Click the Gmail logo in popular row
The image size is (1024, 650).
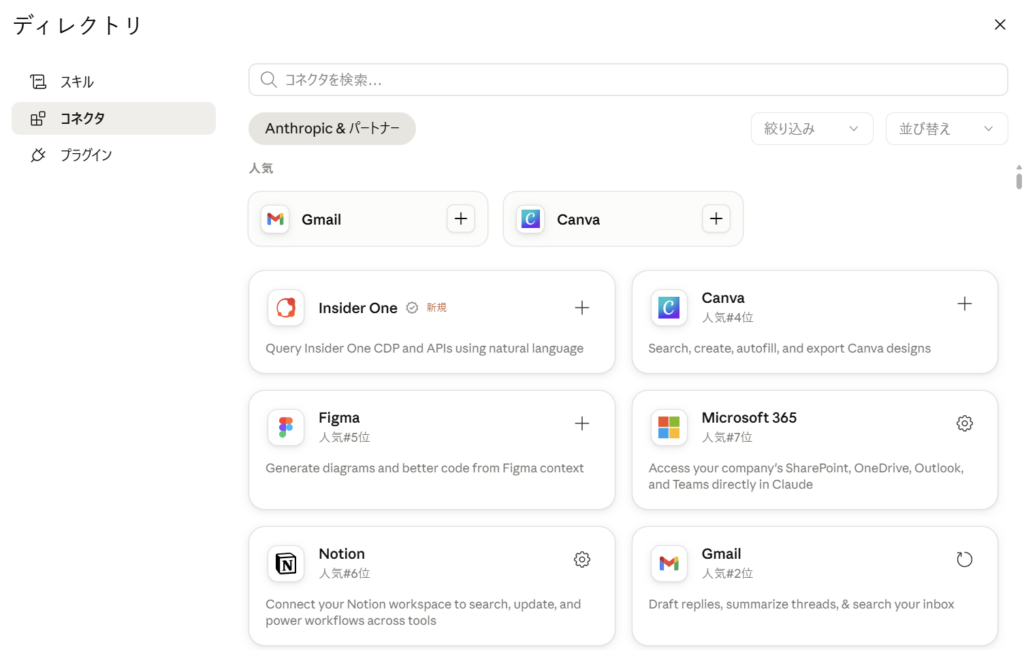(276, 219)
